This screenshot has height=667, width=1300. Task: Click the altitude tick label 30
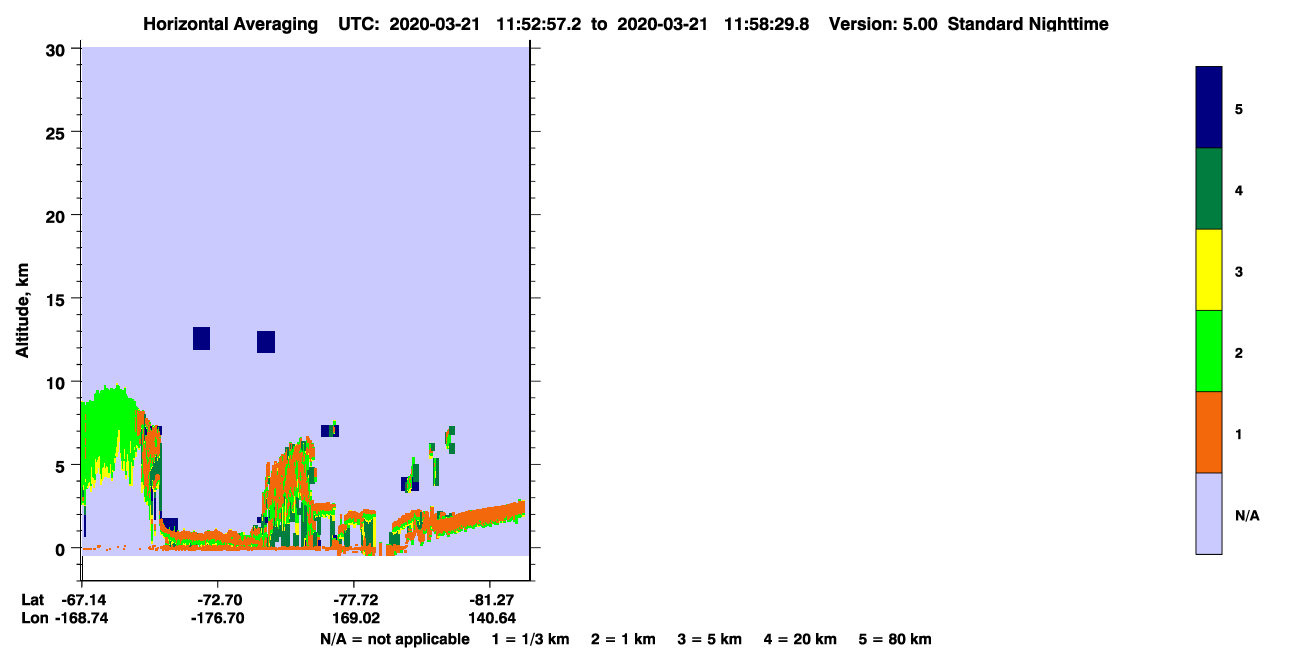click(58, 49)
